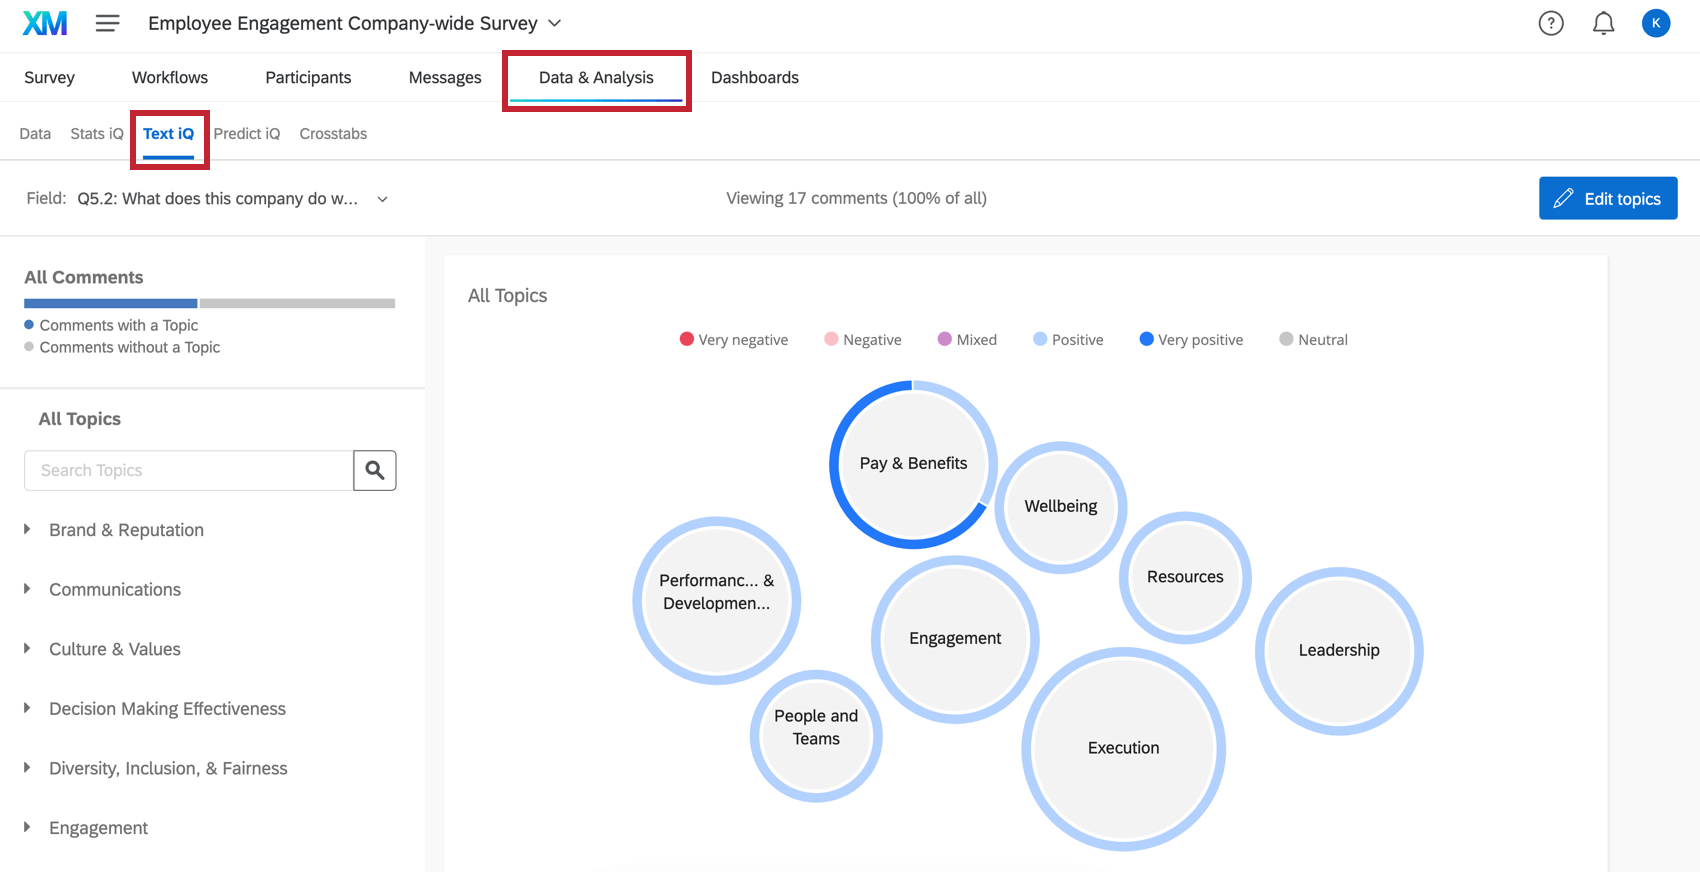Select the Wellbeing bubble
The width and height of the screenshot is (1700, 872).
(1061, 507)
